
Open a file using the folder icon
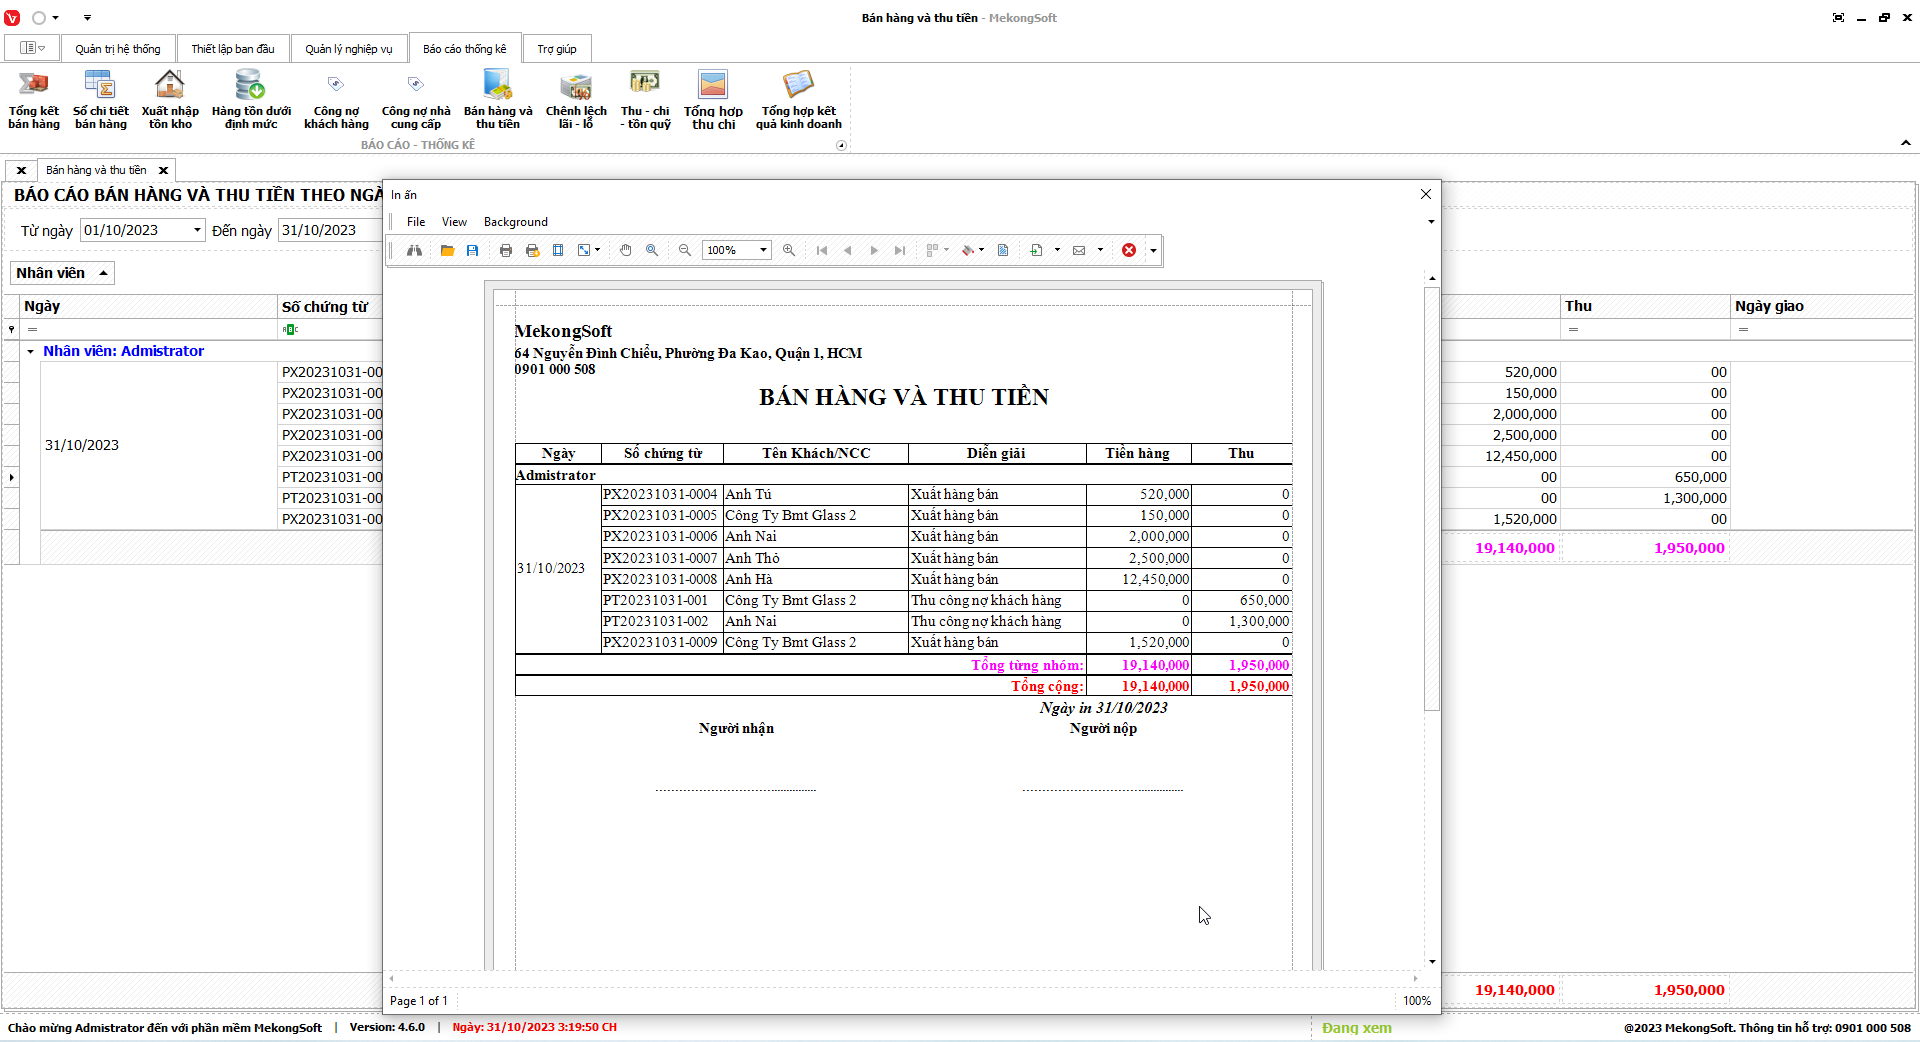(x=447, y=250)
